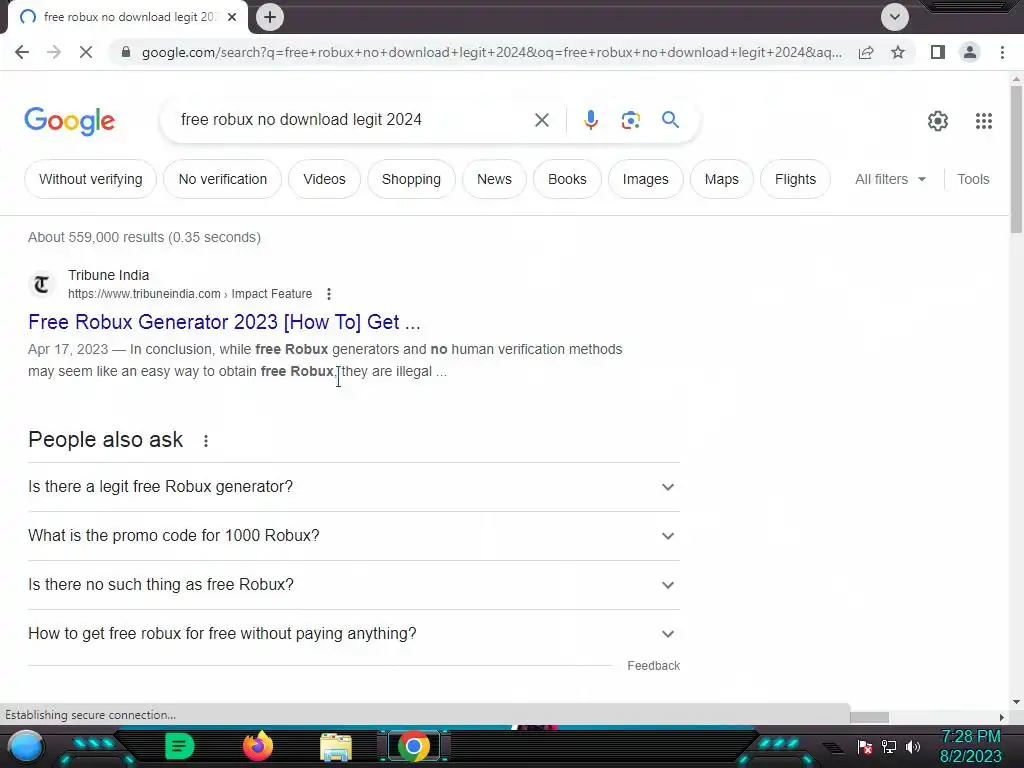Click into the Google search box text
This screenshot has width=1024, height=768.
tap(301, 120)
